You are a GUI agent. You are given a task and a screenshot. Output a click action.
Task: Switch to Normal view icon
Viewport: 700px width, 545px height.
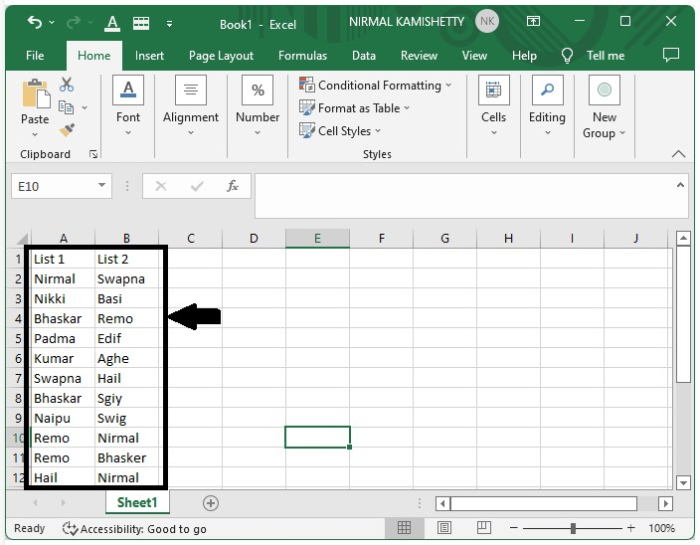404,528
